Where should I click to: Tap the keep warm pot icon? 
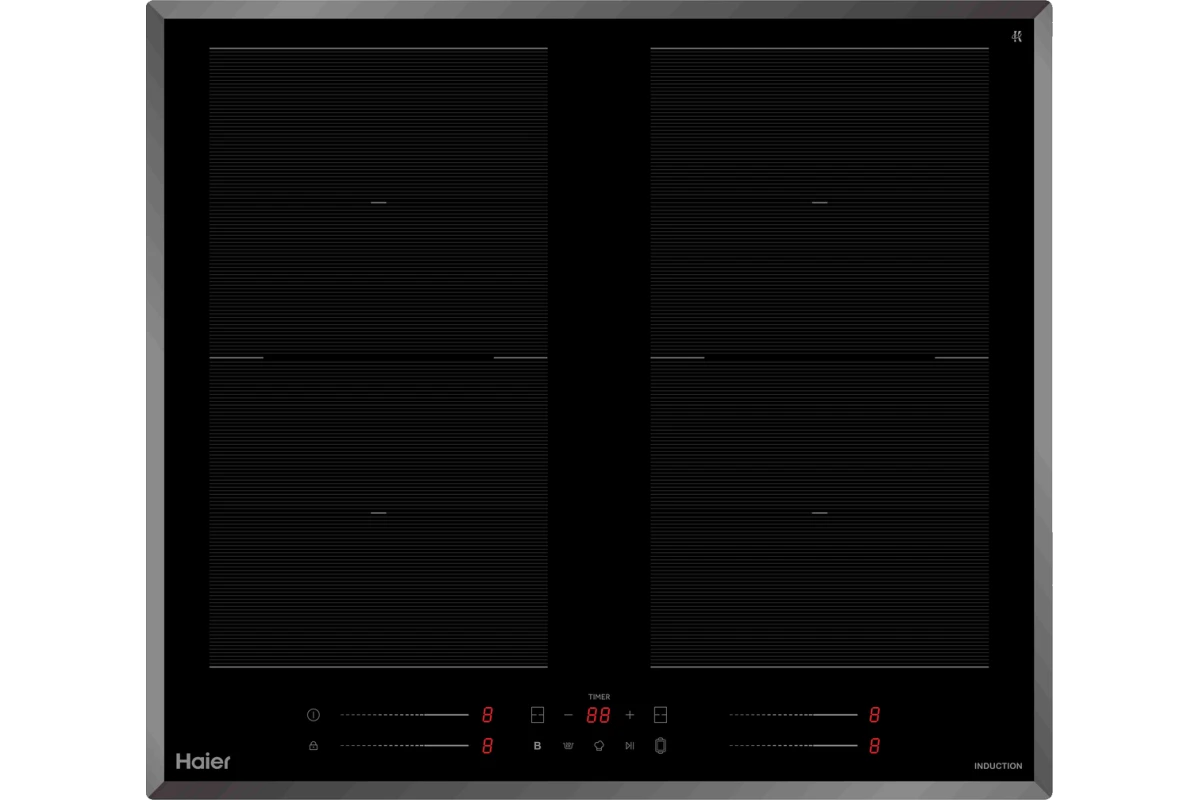point(568,745)
